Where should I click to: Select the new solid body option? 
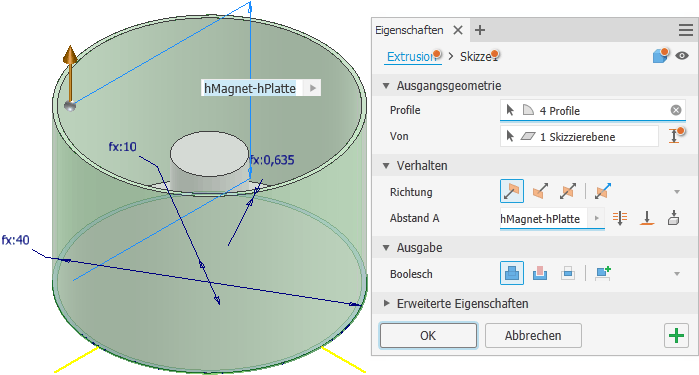pos(603,273)
